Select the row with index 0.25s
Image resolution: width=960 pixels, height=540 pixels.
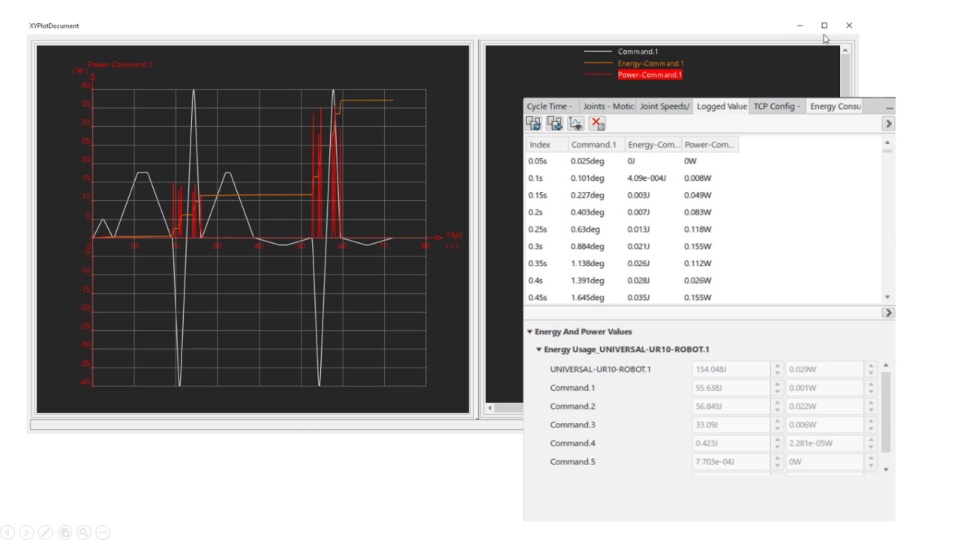[632, 230]
